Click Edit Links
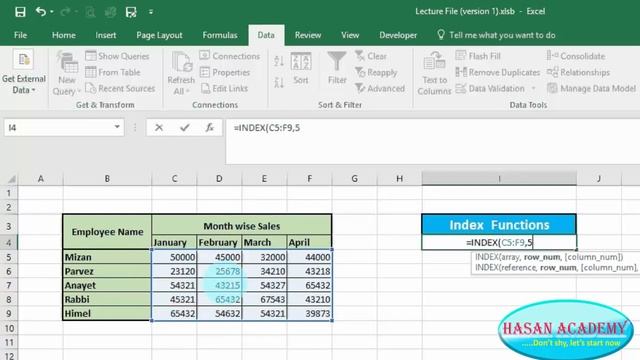640x360 pixels. tap(224, 88)
